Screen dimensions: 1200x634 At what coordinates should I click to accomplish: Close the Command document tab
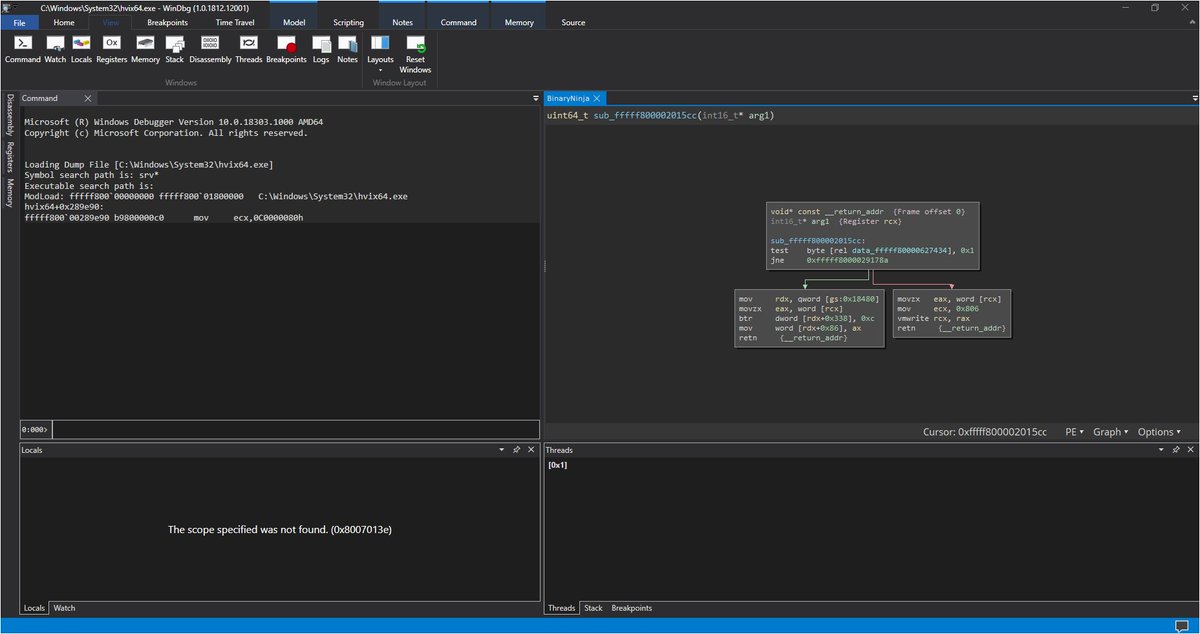[x=87, y=98]
